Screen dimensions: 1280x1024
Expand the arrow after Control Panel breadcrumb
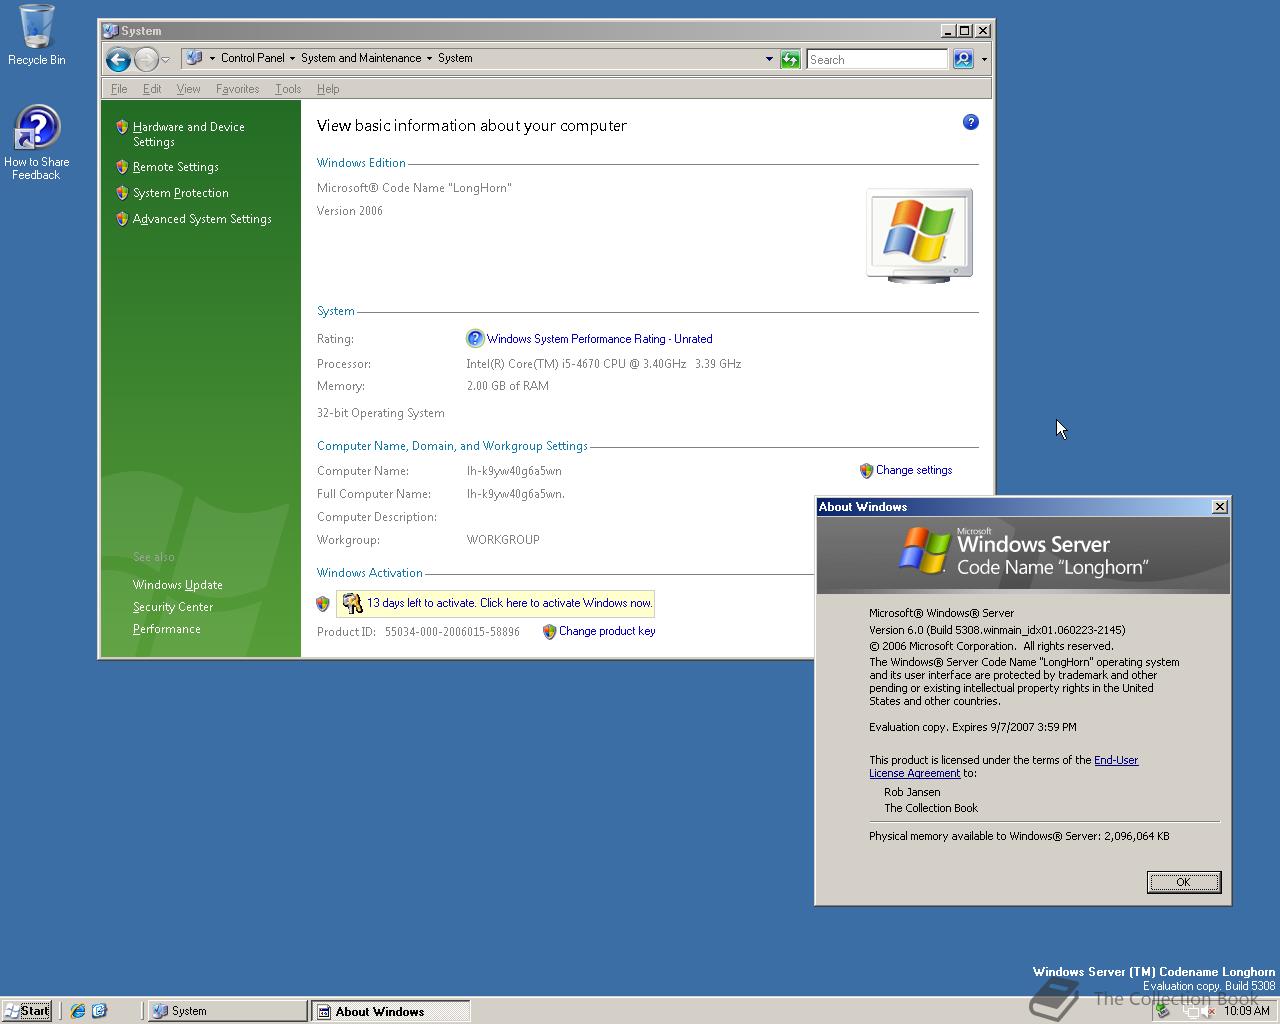click(x=292, y=58)
